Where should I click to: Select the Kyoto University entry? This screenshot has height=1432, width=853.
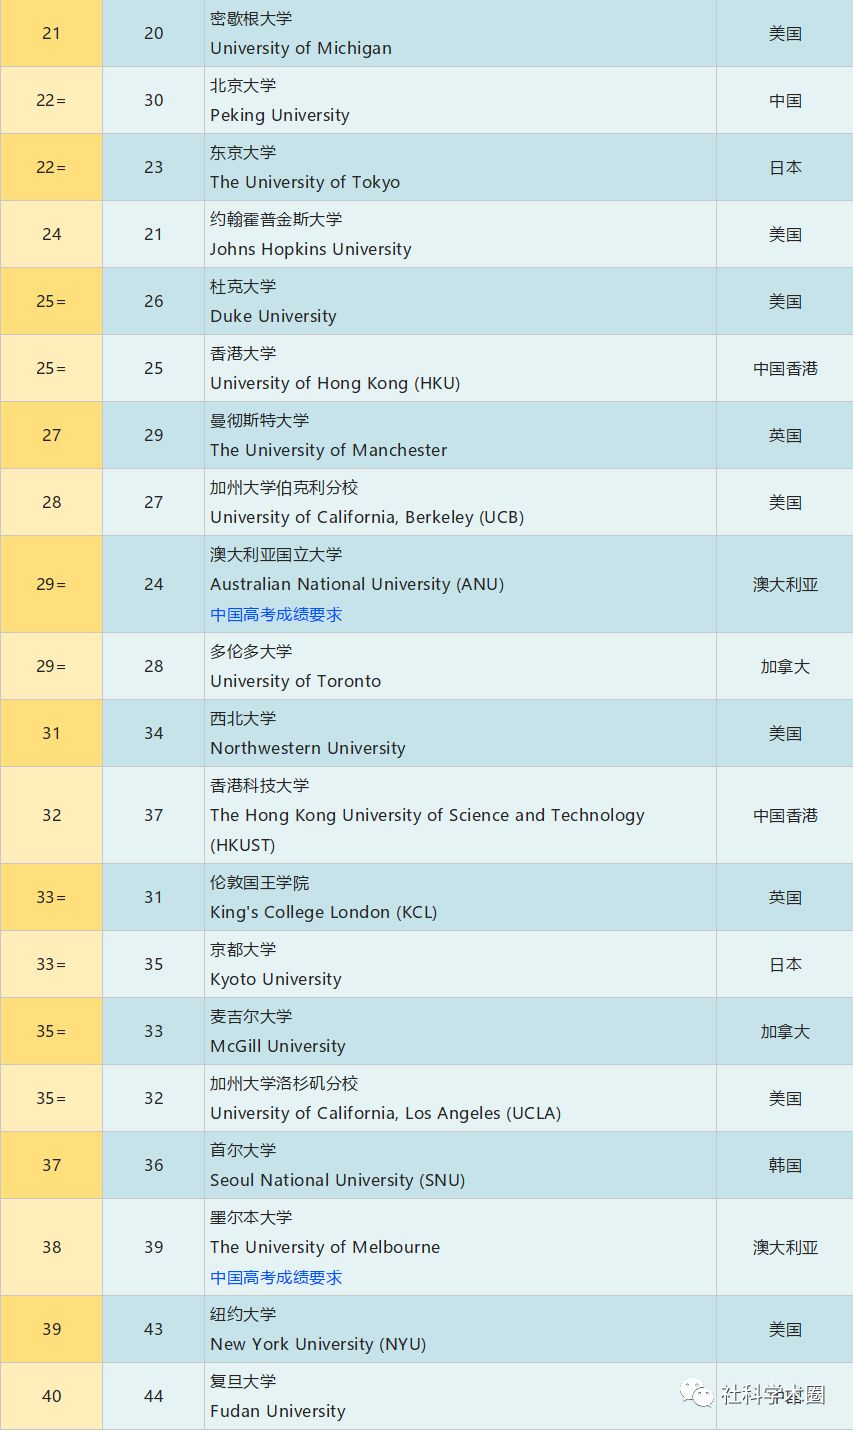(275, 979)
